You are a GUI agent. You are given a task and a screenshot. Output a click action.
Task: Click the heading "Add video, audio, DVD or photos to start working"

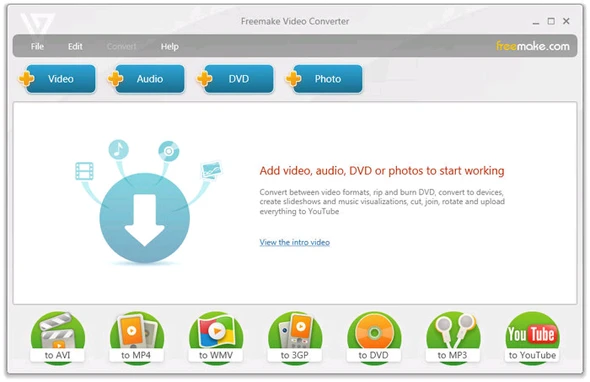point(382,171)
